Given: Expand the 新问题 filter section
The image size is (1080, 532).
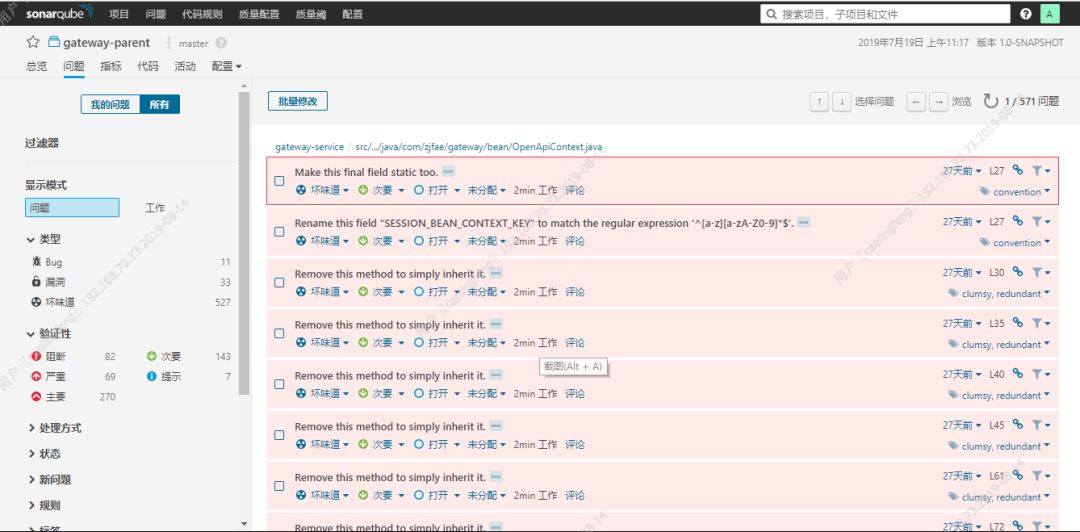Looking at the screenshot, I should pos(50,480).
